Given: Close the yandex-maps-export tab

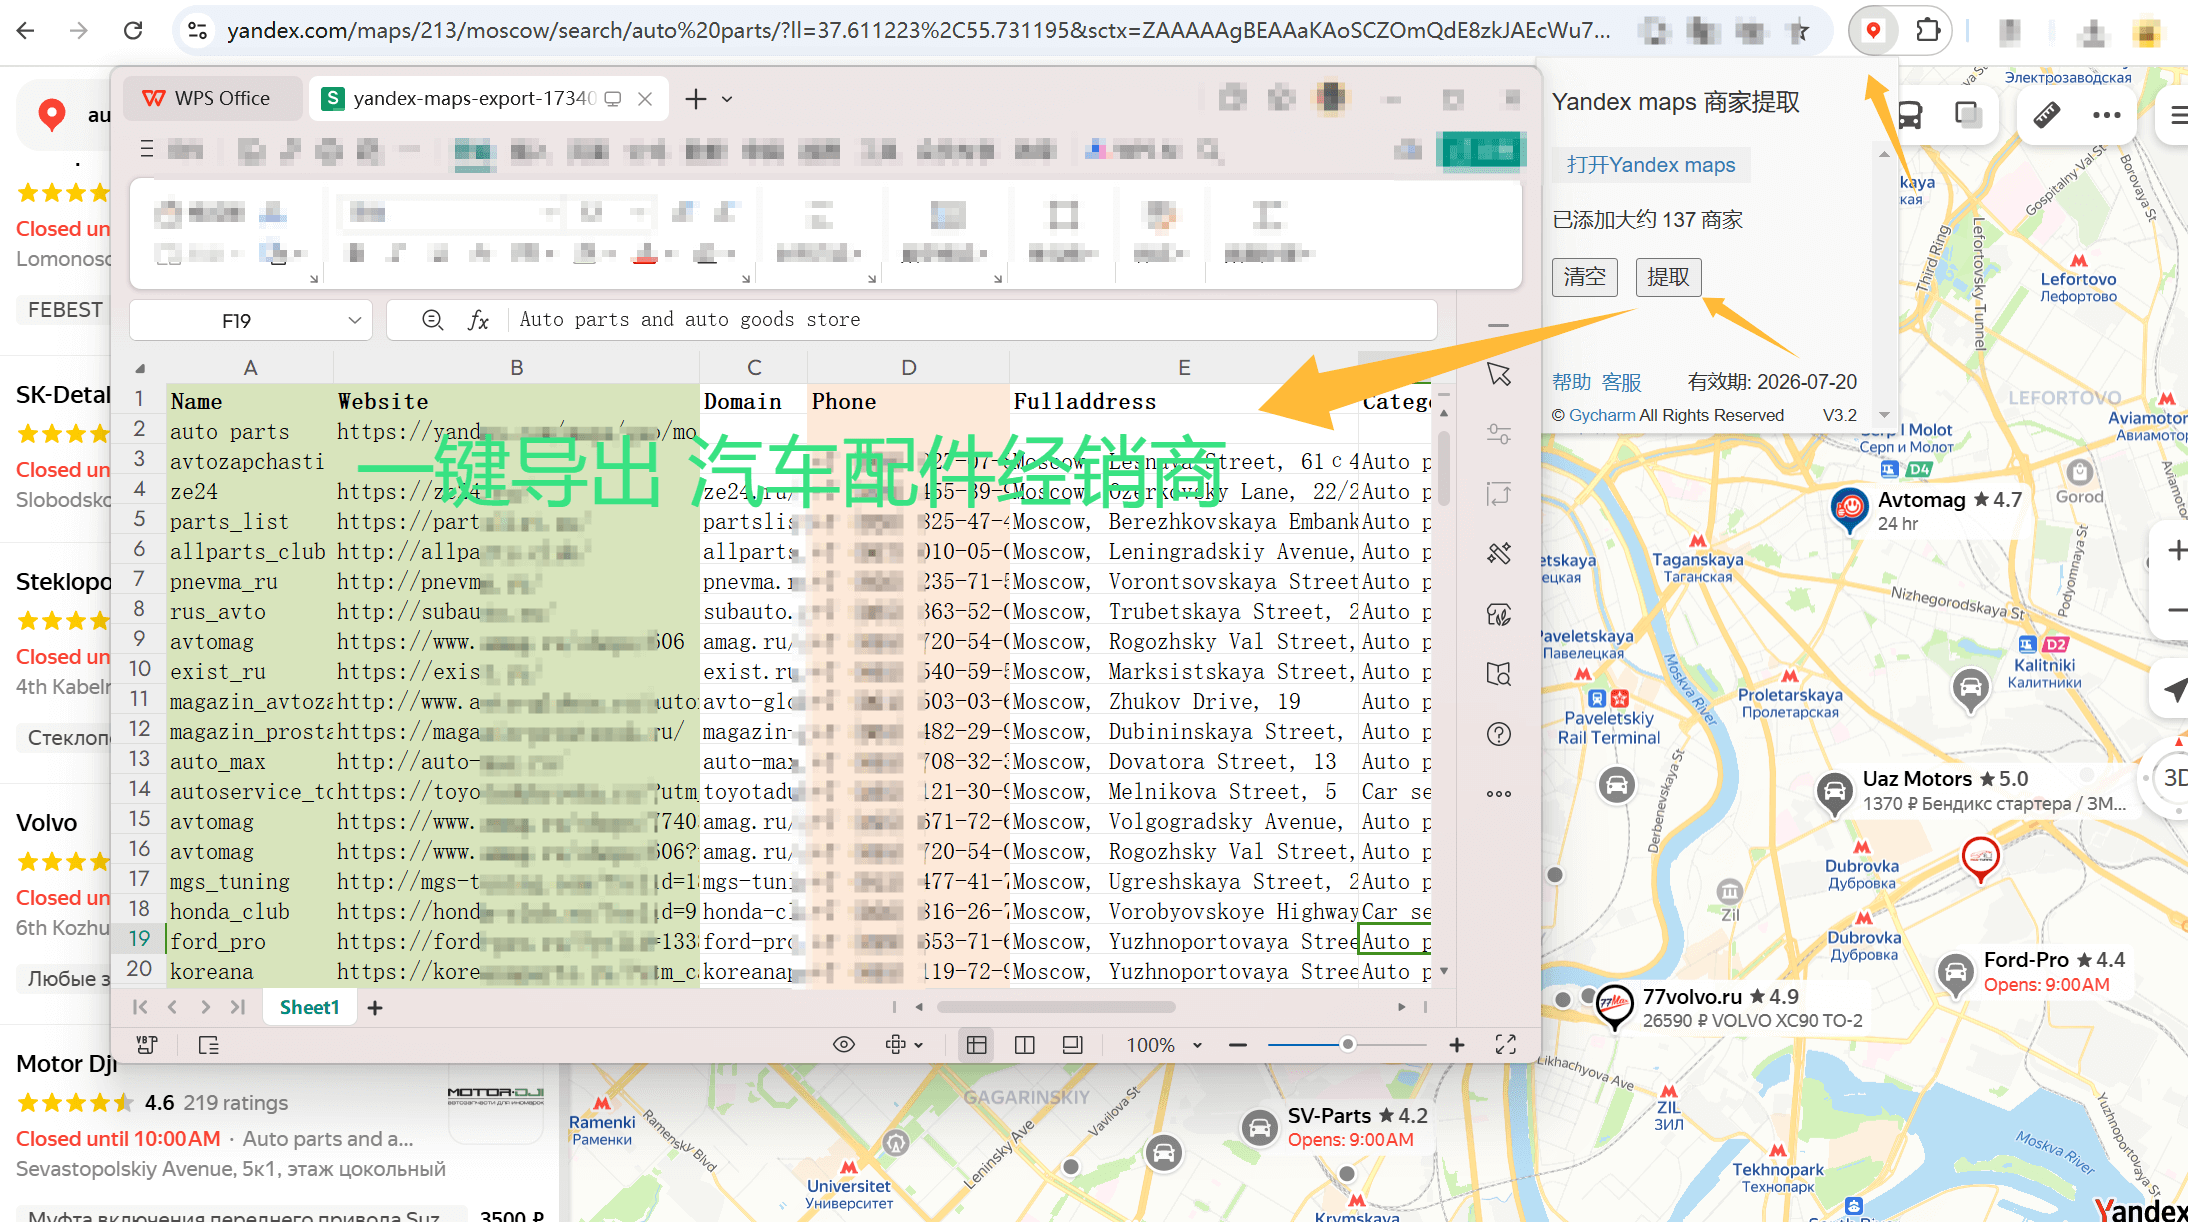Looking at the screenshot, I should pos(645,98).
